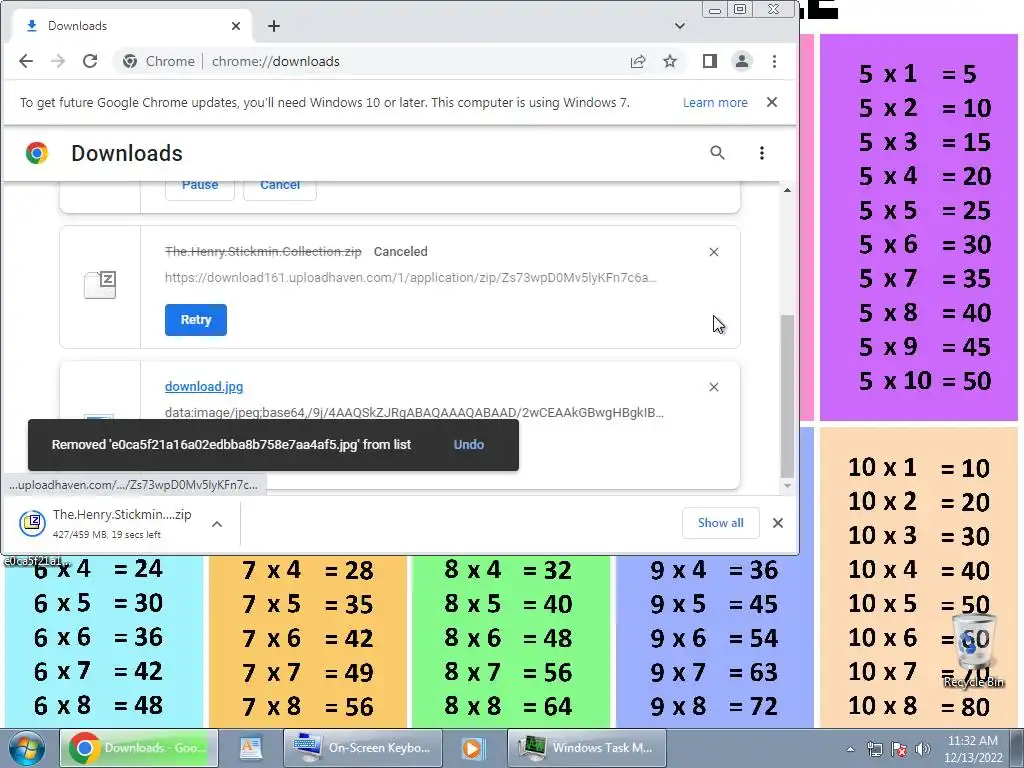Screen dimensions: 1024x768
Task: Open the media player taskbar icon
Action: 473,748
